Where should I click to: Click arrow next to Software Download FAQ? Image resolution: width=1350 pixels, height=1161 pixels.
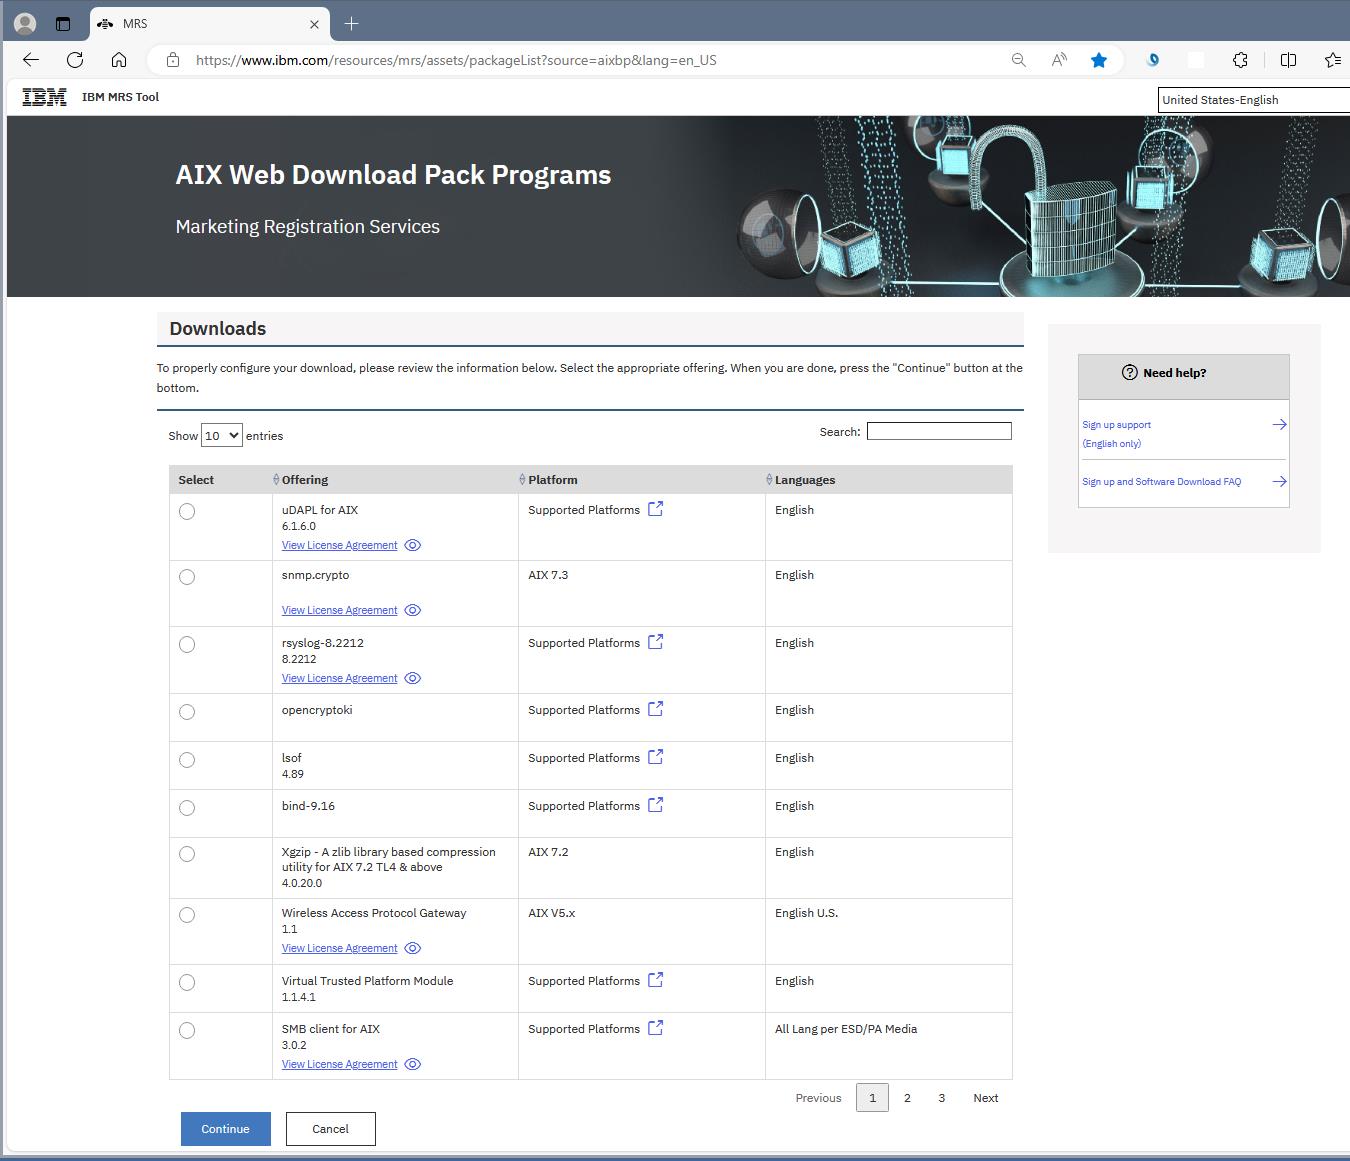tap(1279, 482)
